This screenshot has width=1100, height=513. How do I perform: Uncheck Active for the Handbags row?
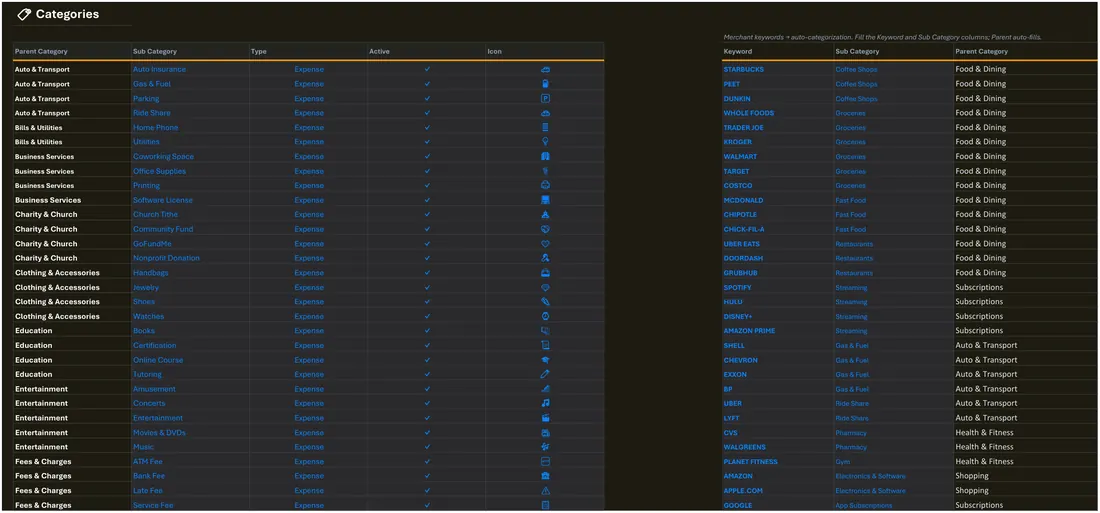point(427,273)
